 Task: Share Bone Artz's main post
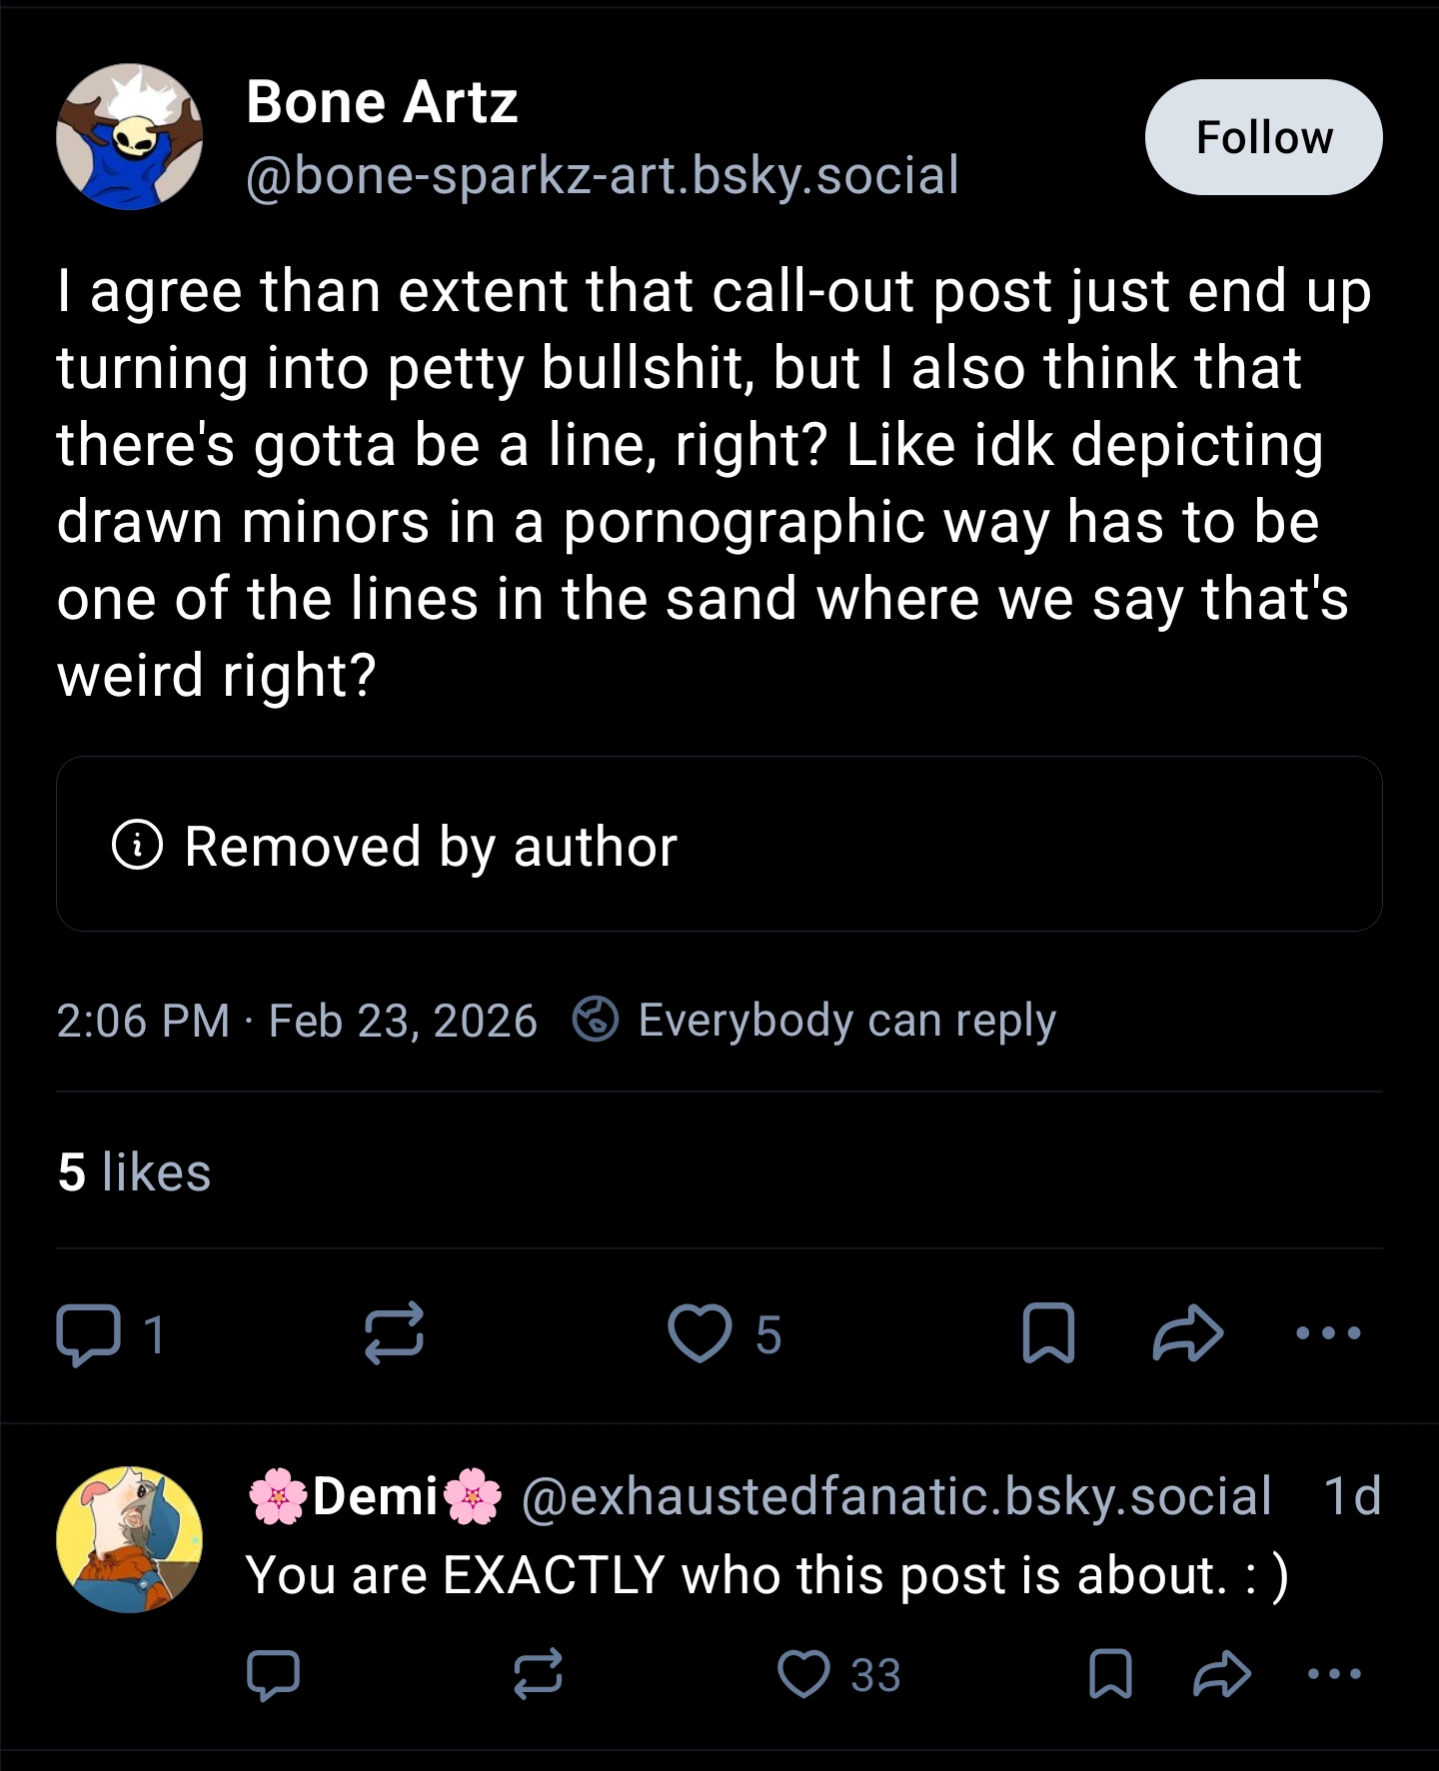click(x=1188, y=1334)
